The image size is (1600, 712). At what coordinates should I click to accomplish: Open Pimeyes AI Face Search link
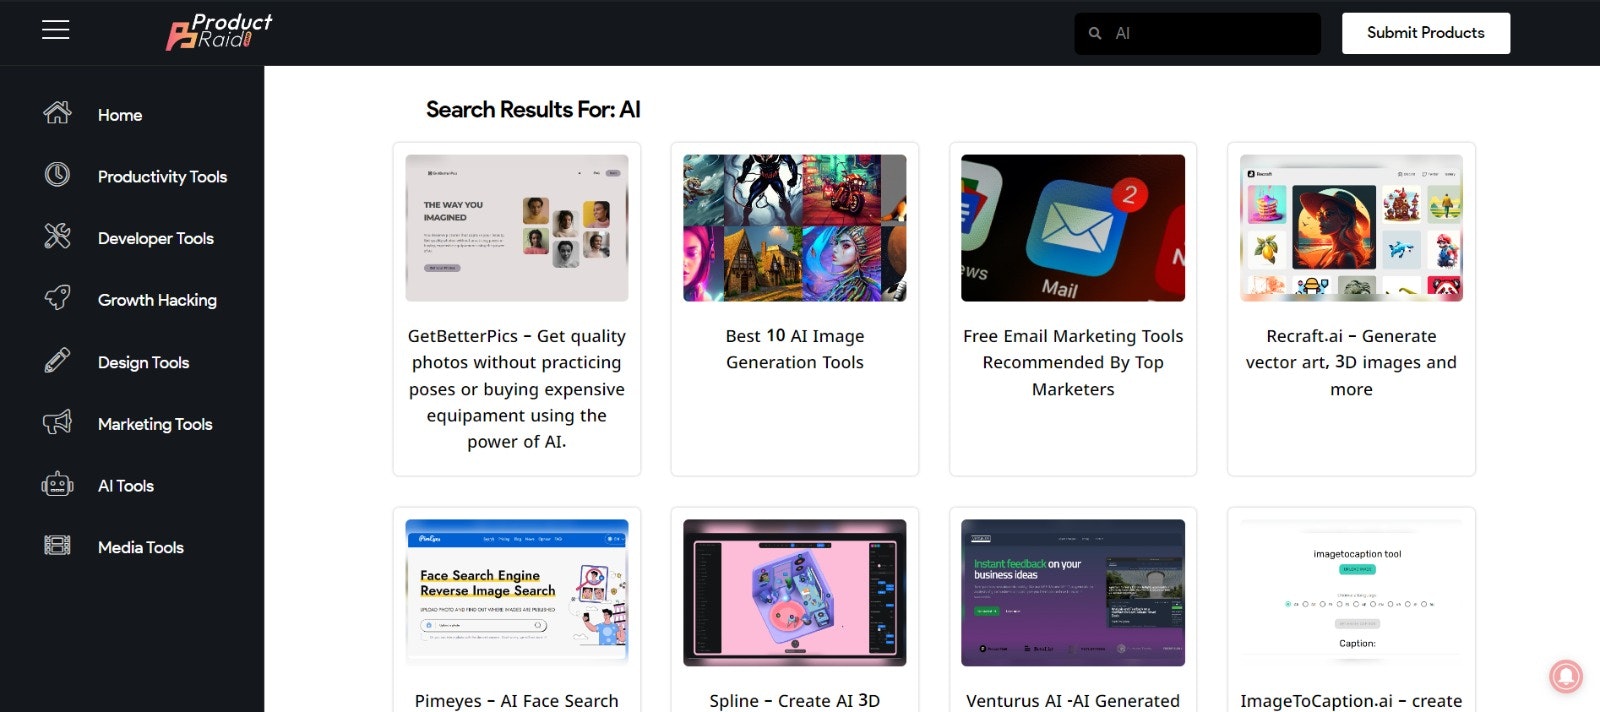coord(517,701)
